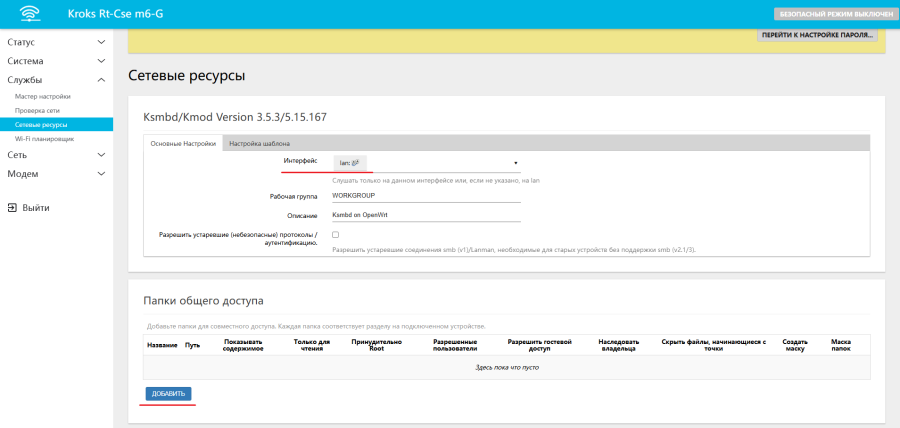Click the Kroks Wi-Fi logo icon

(x=32, y=14)
